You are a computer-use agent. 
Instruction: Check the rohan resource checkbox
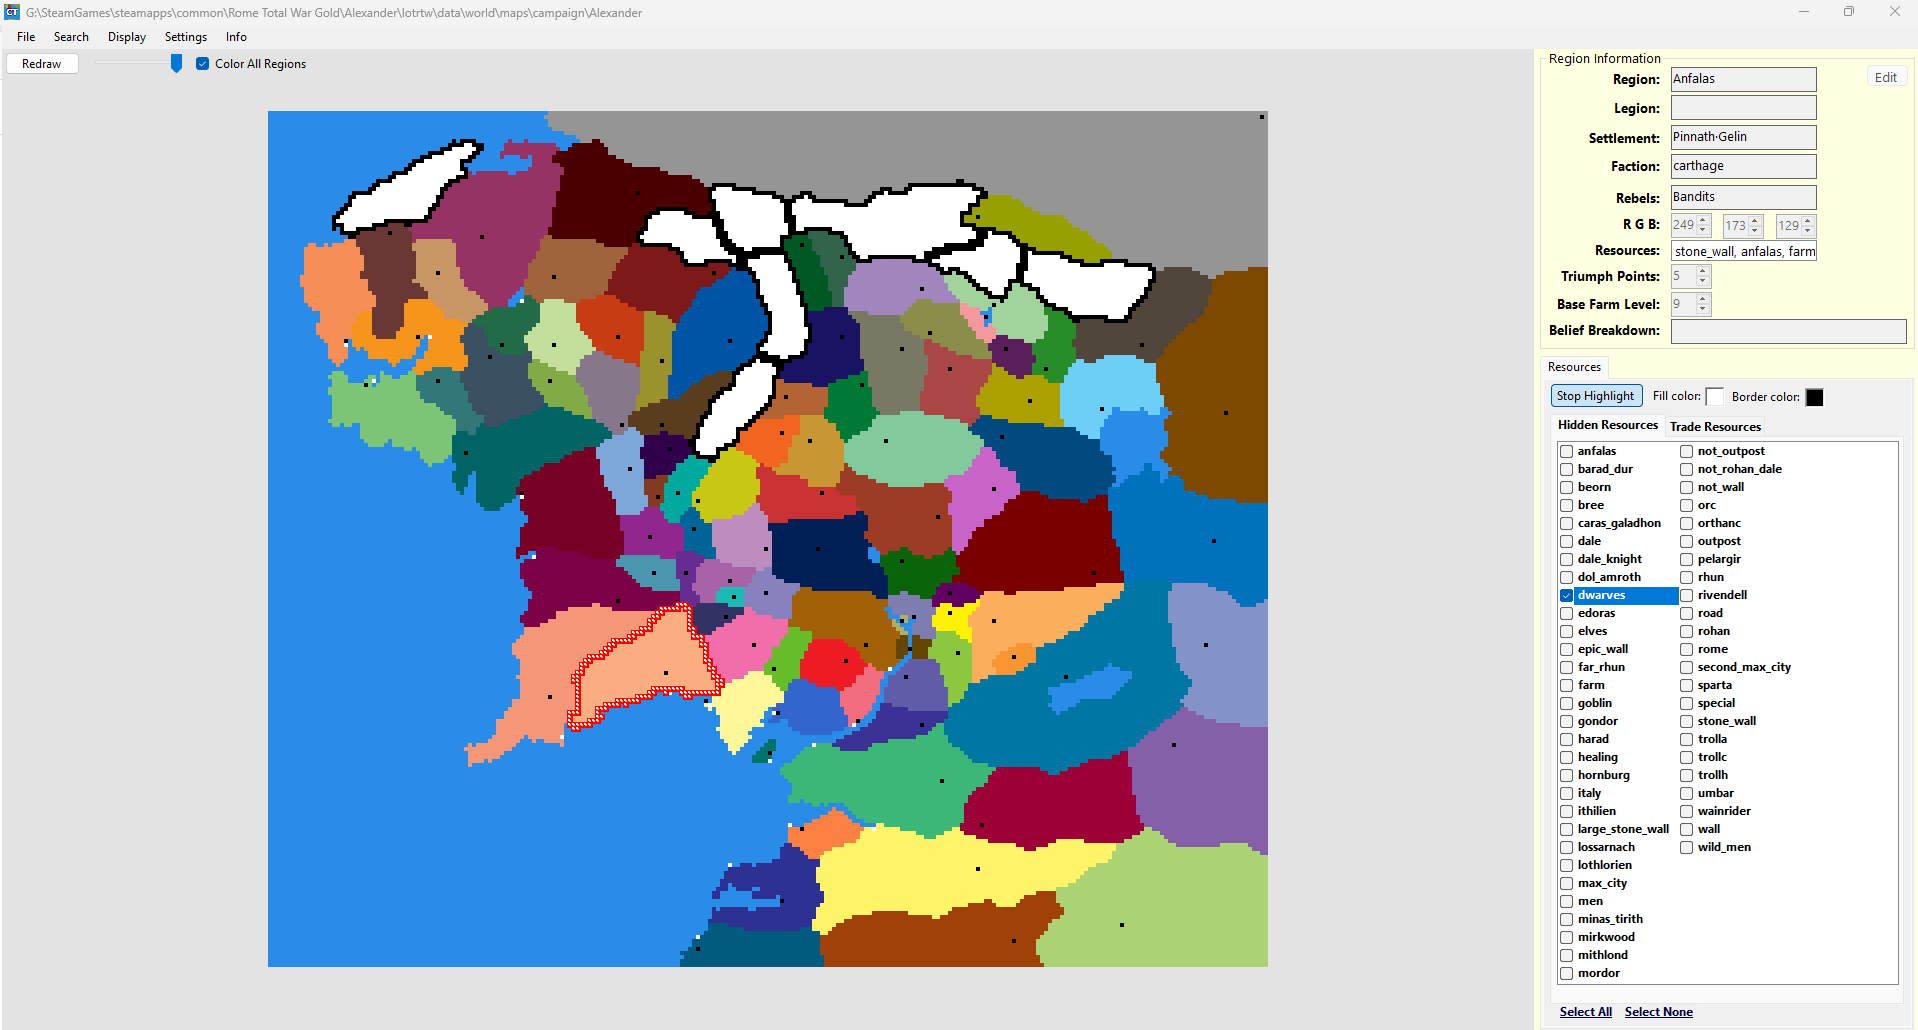coord(1687,632)
